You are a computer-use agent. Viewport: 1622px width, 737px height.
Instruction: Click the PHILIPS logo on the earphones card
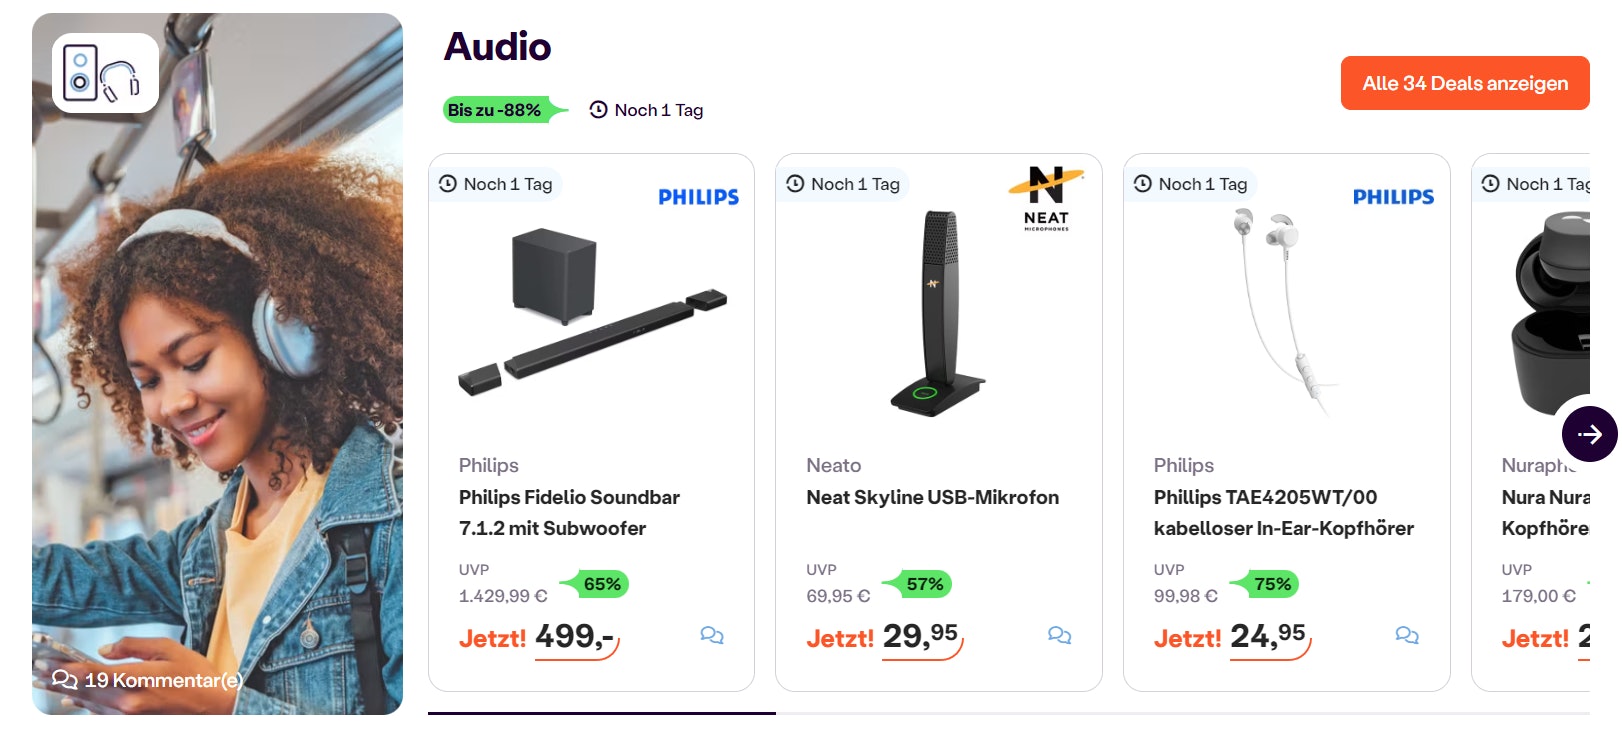coord(1394,196)
